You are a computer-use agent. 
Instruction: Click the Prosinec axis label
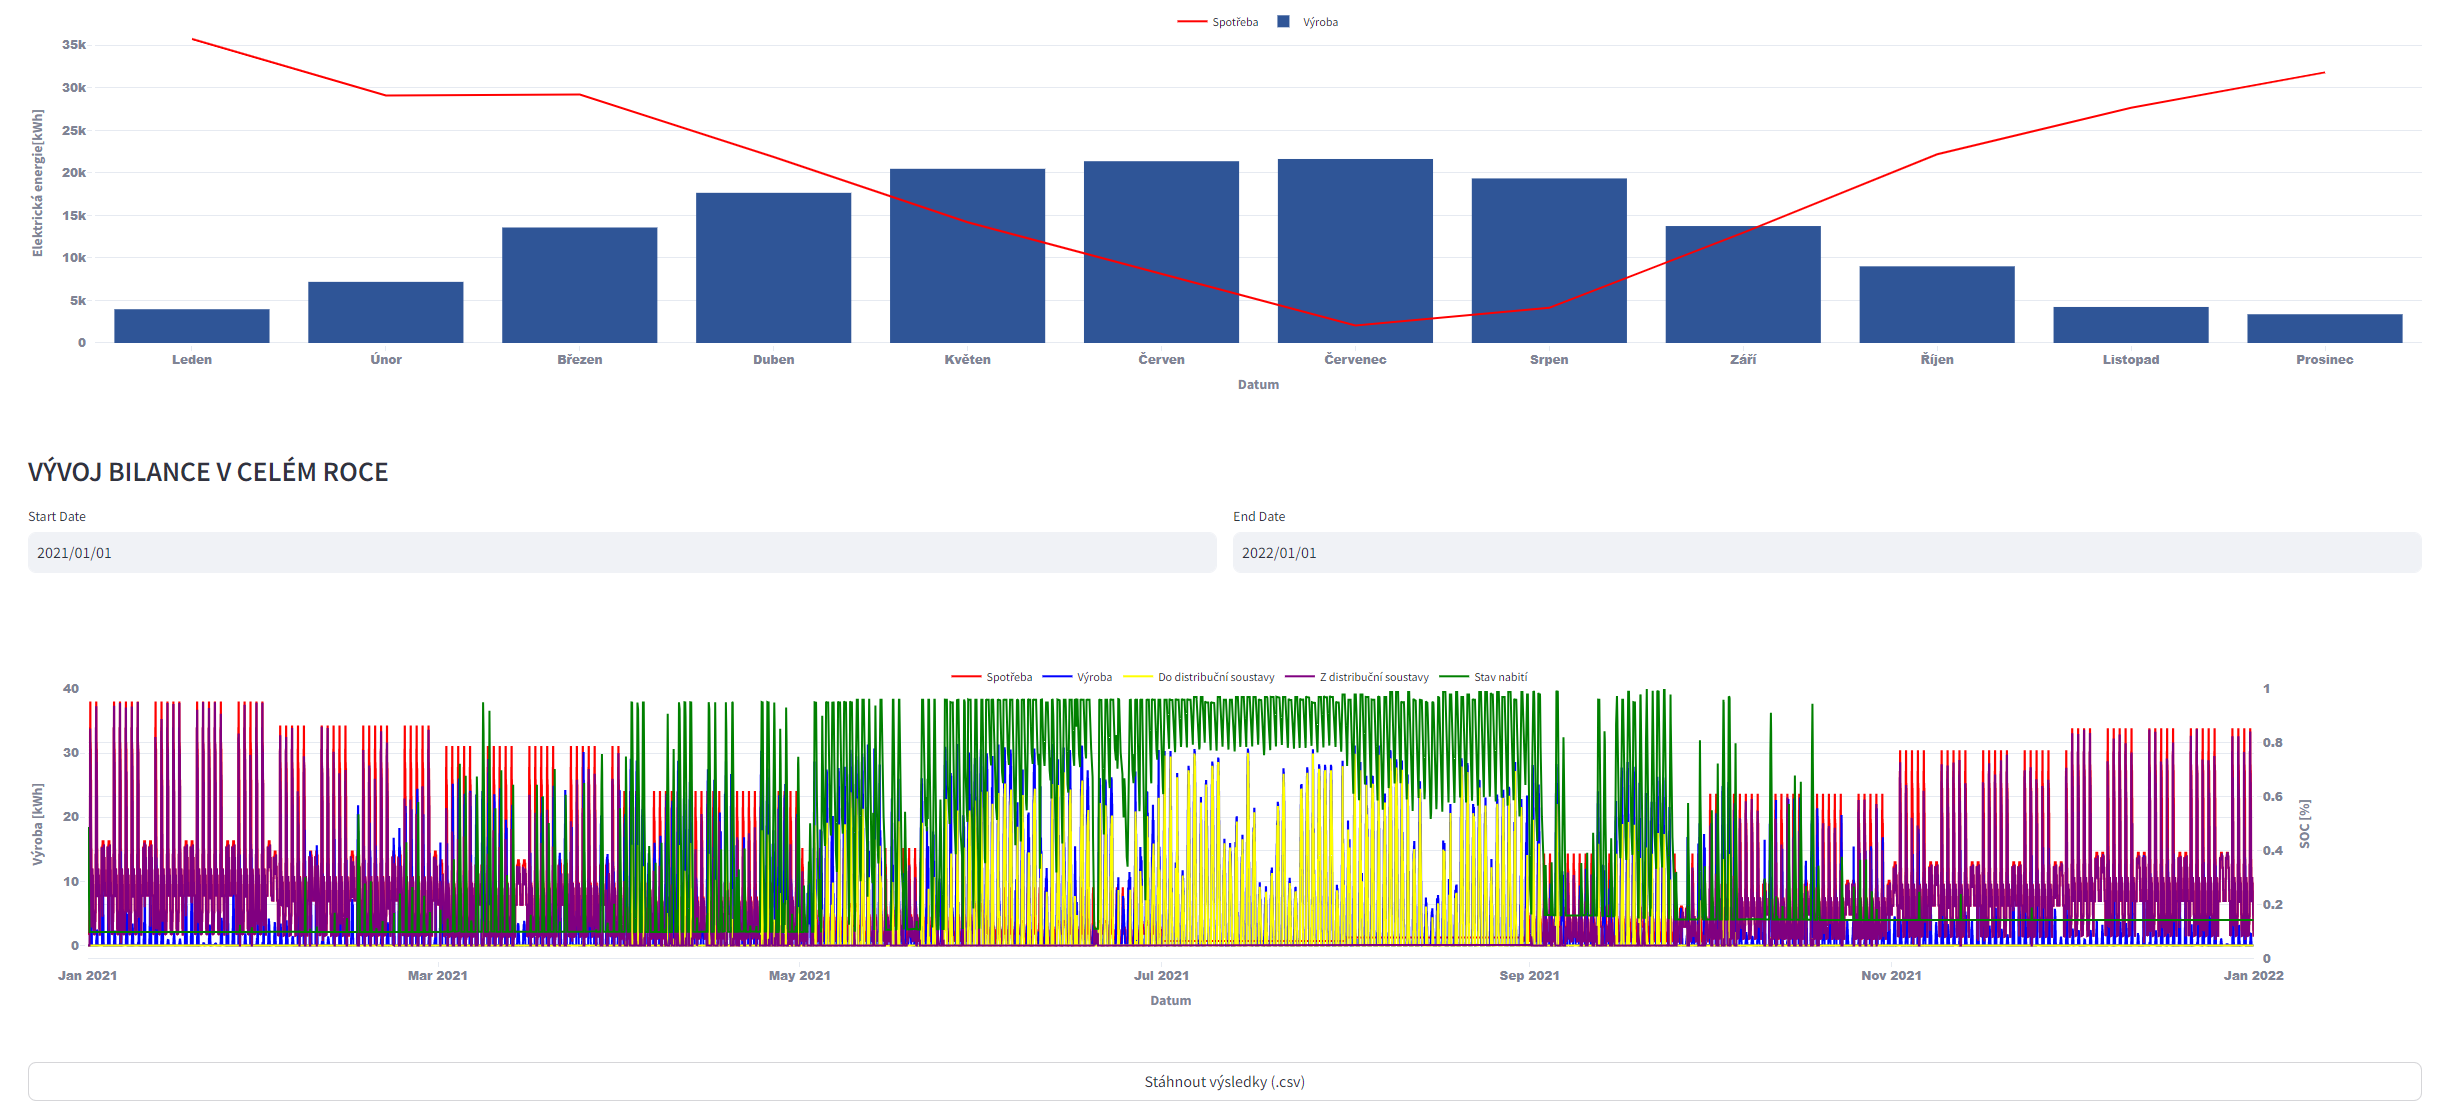click(2325, 360)
